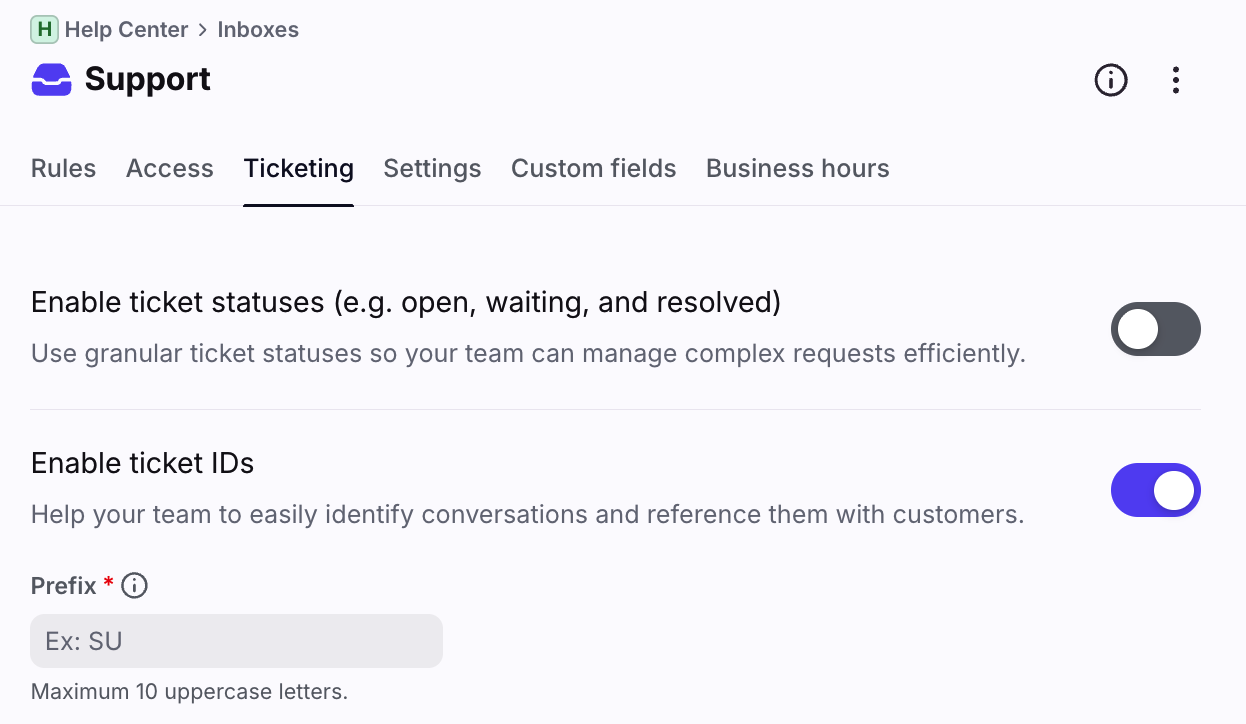This screenshot has width=1246, height=724.
Task: Click the info icon next to Prefix
Action: [x=134, y=586]
